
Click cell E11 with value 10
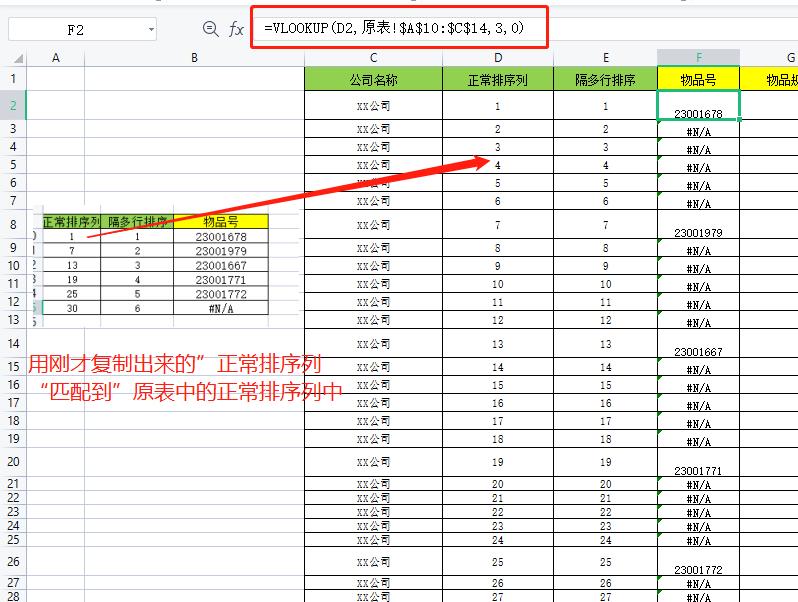[606, 284]
